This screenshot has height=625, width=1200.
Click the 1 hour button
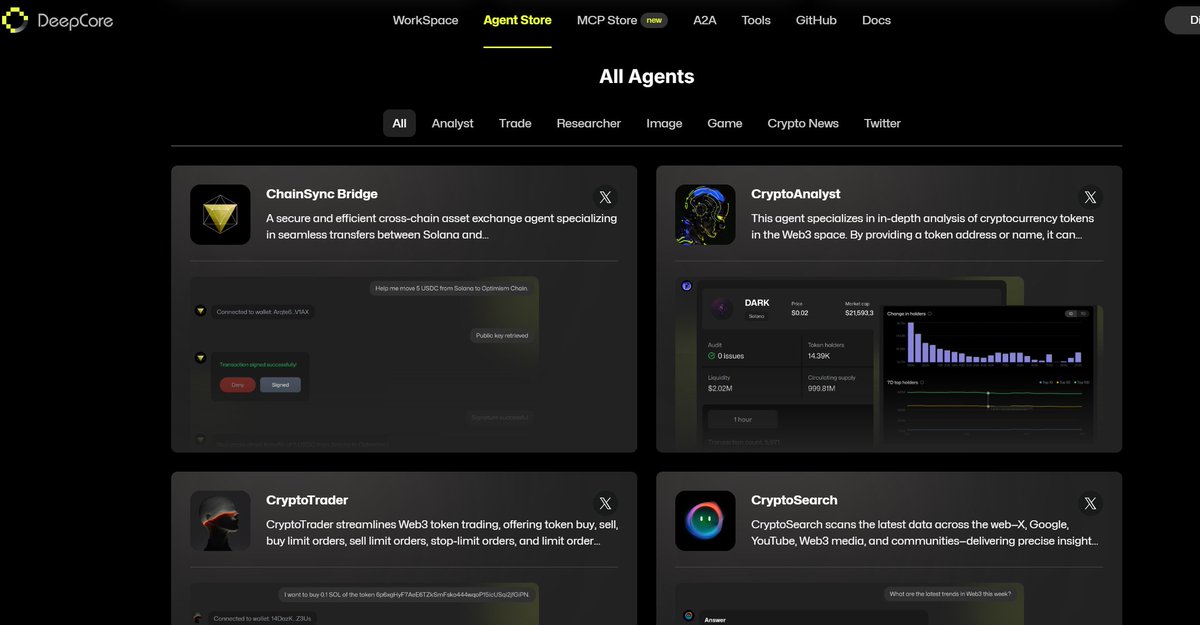coord(743,419)
